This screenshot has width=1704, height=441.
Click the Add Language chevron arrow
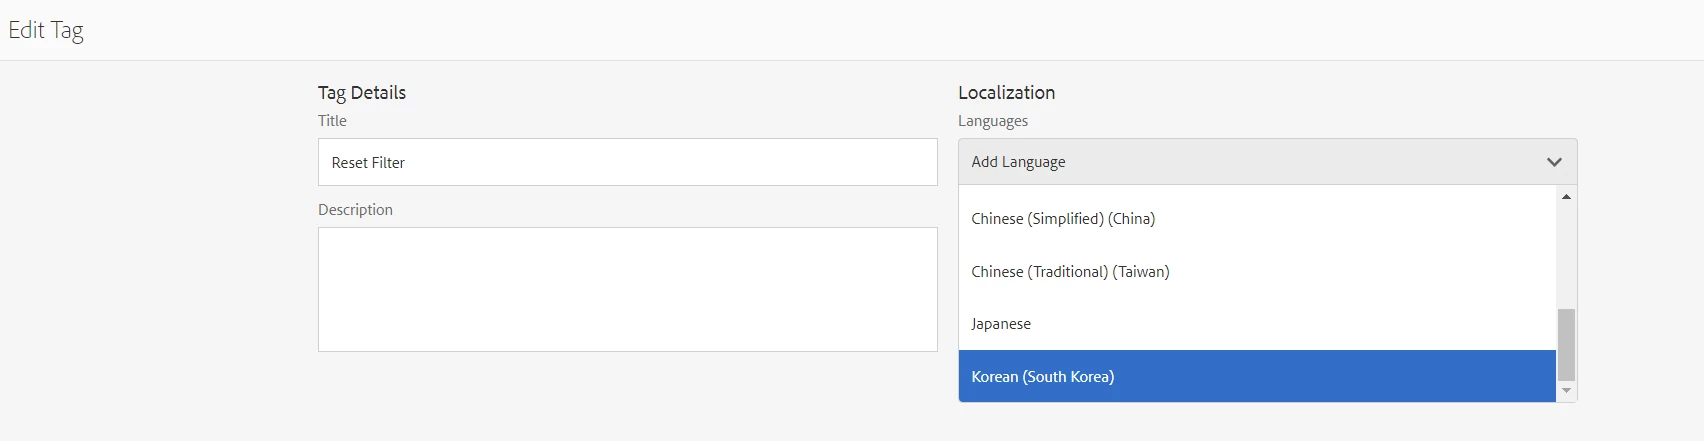[1554, 162]
